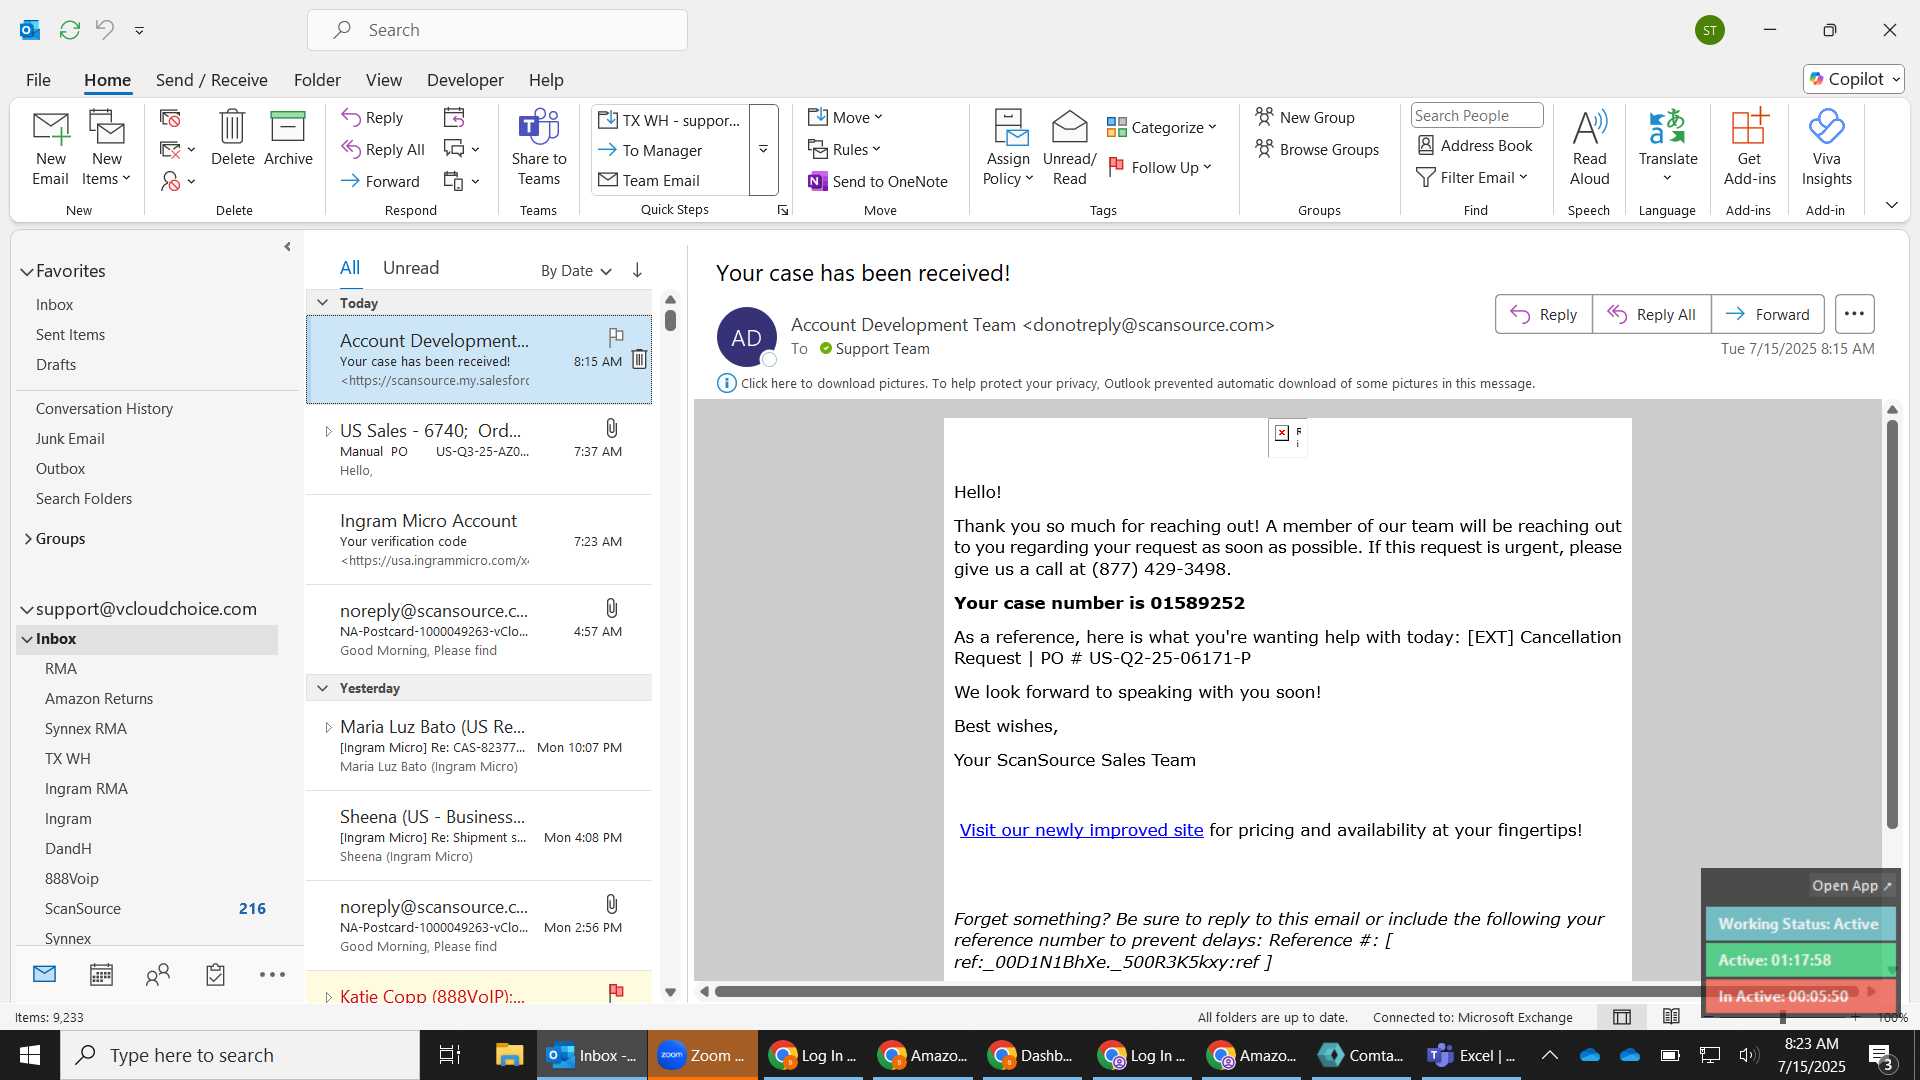Open the Categorize menu

click(1161, 127)
